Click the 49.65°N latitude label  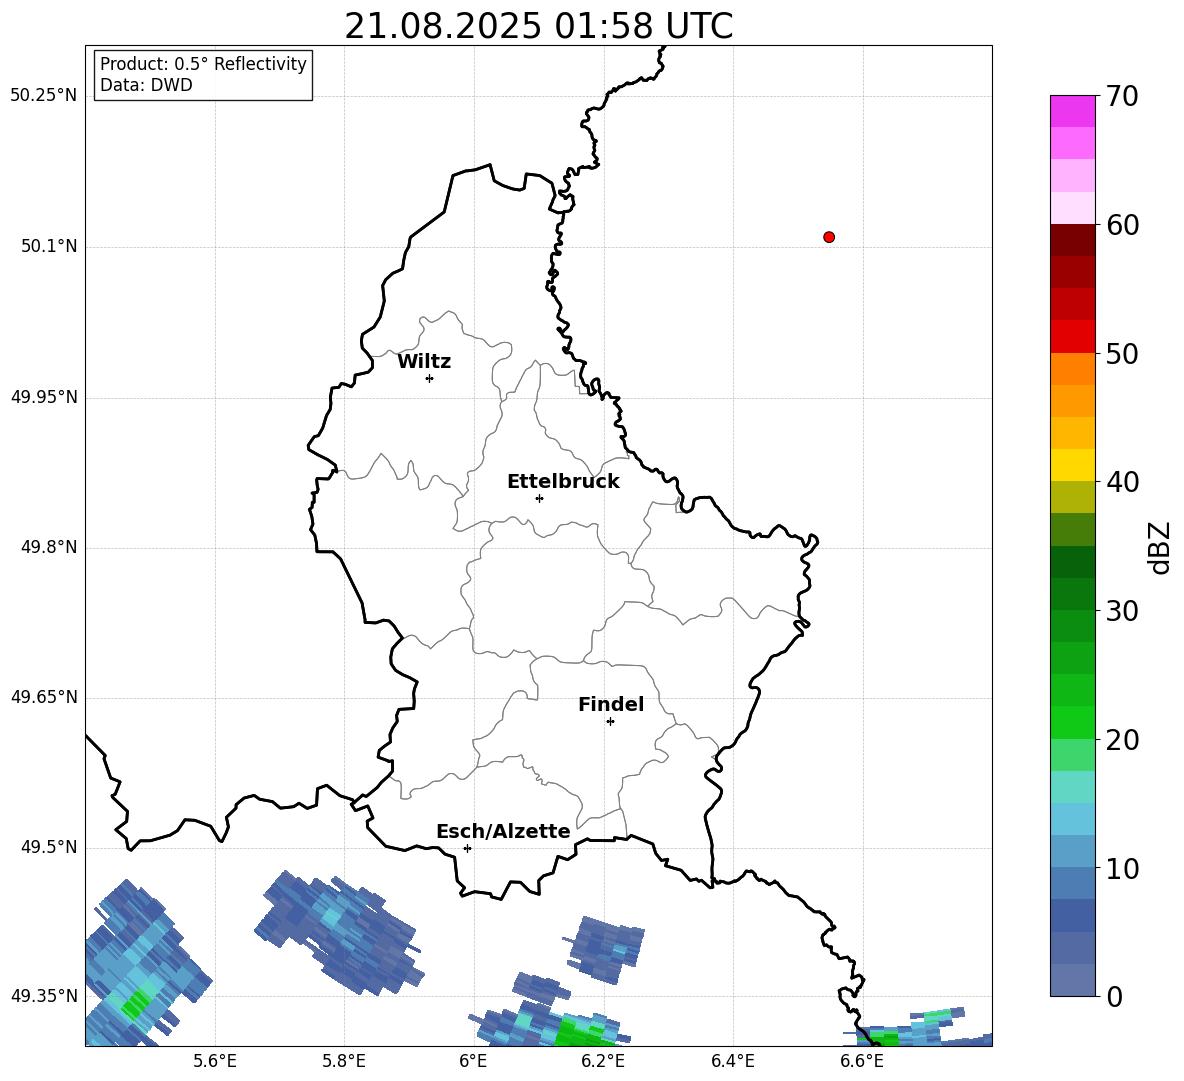click(x=44, y=697)
